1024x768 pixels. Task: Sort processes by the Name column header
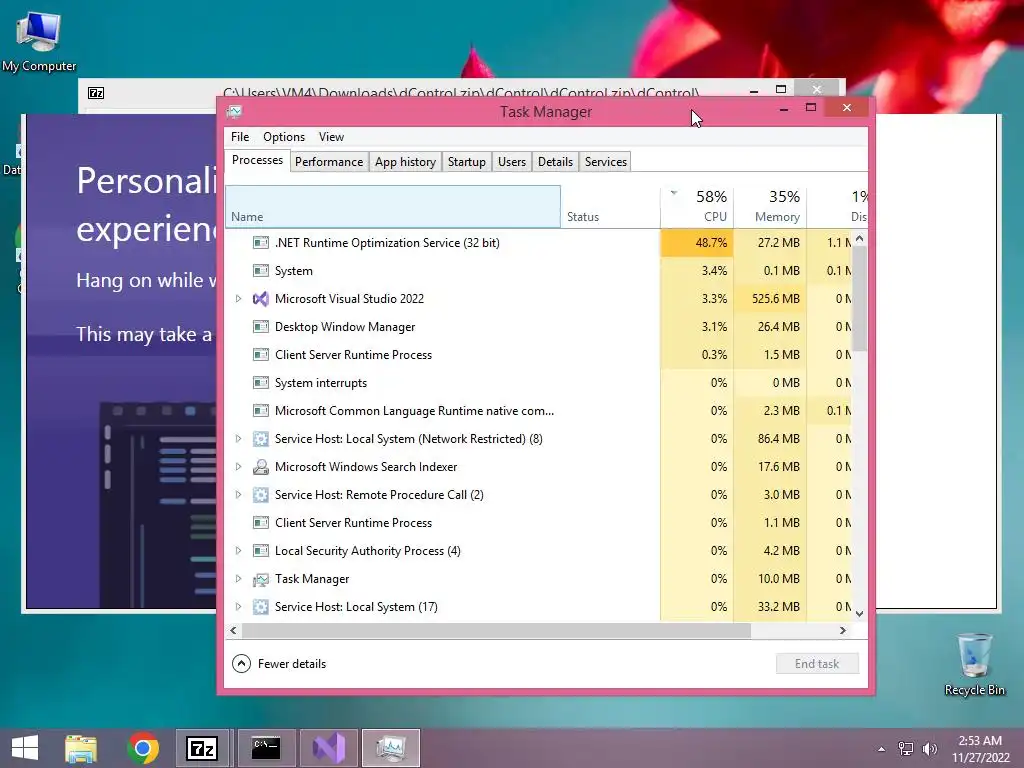[392, 207]
